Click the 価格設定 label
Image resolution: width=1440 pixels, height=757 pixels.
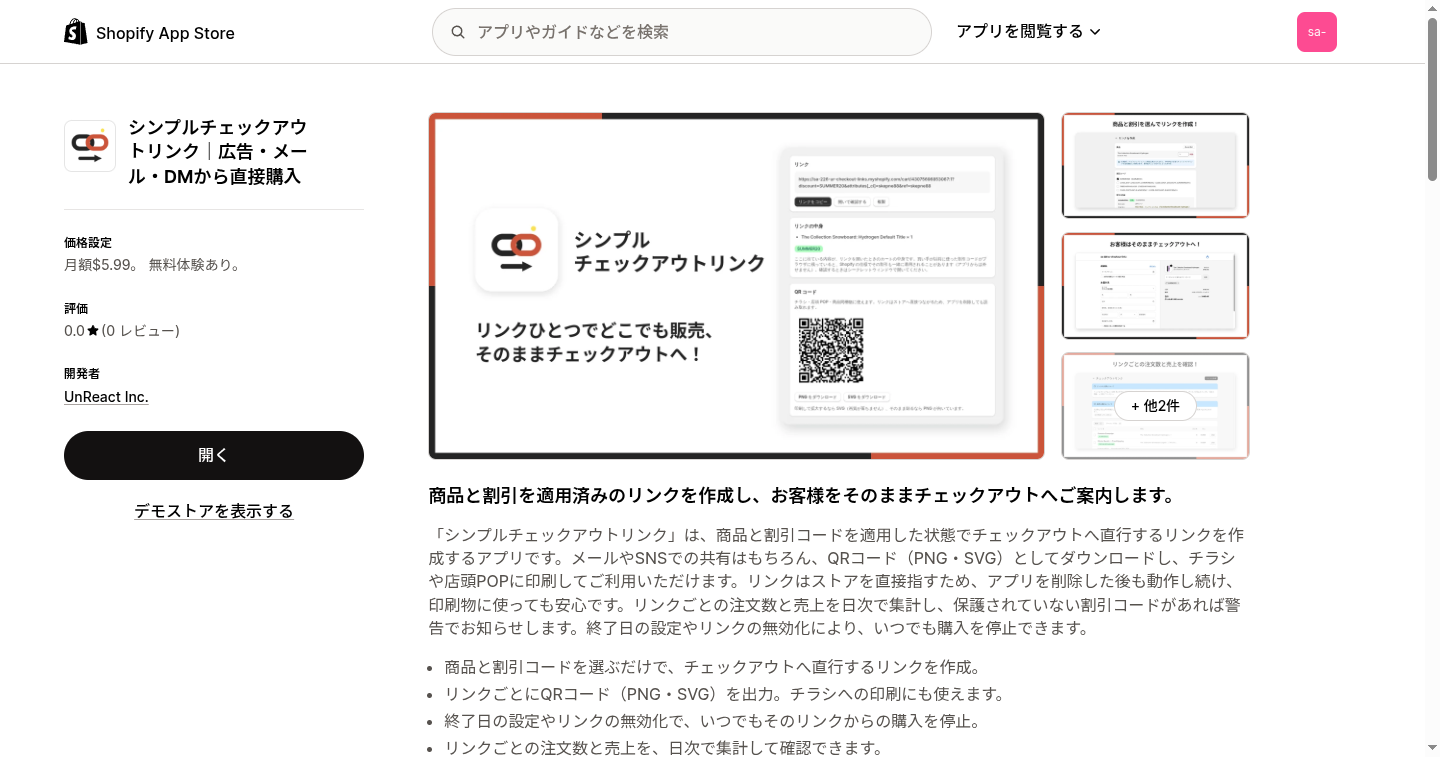[88, 243]
